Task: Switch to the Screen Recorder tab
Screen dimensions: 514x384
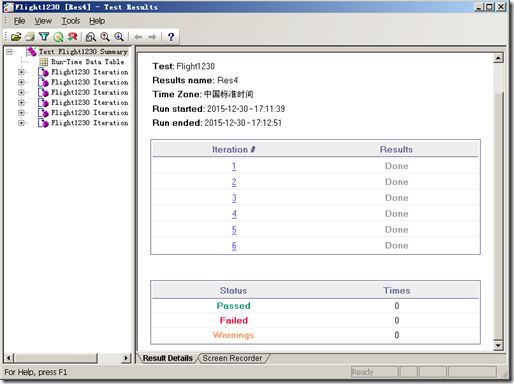Action: (232, 358)
